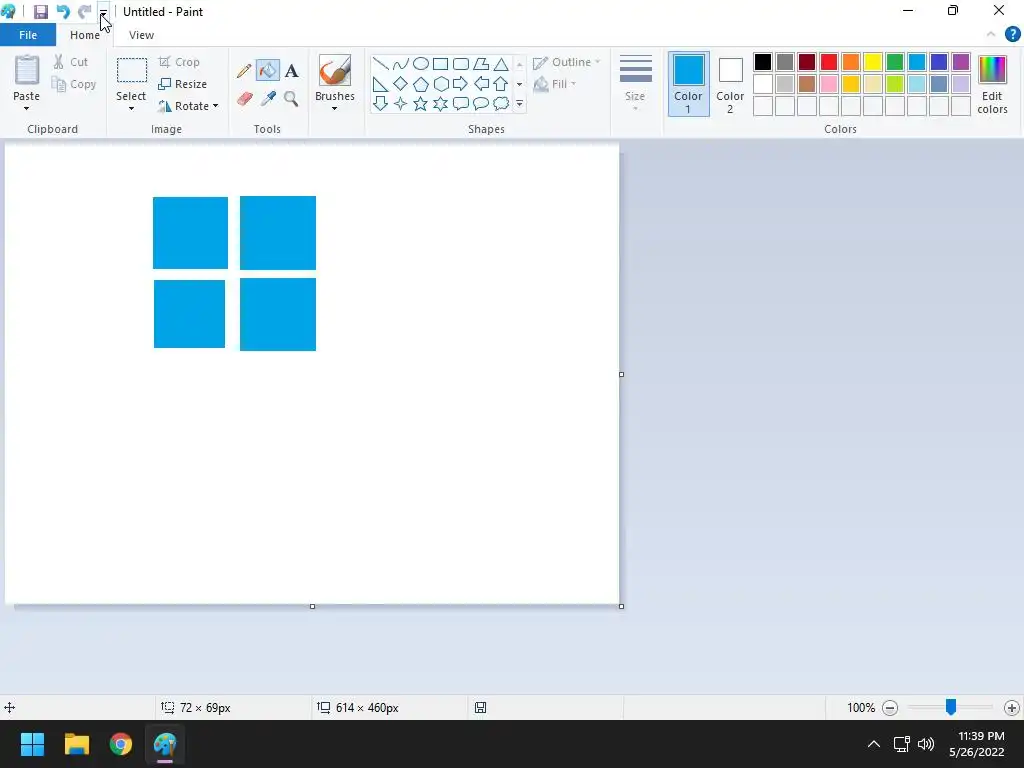Open the Paint Help question mark
This screenshot has width=1024, height=768.
coord(1012,35)
